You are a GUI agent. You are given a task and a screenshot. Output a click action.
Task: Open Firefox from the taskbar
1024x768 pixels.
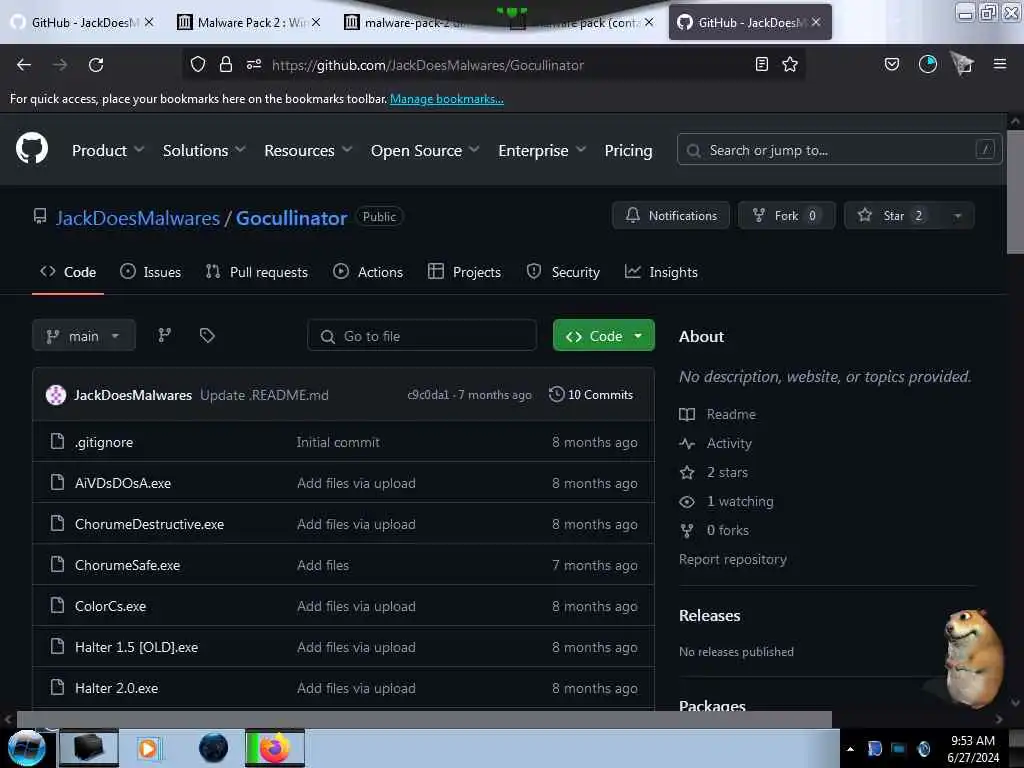(275, 748)
